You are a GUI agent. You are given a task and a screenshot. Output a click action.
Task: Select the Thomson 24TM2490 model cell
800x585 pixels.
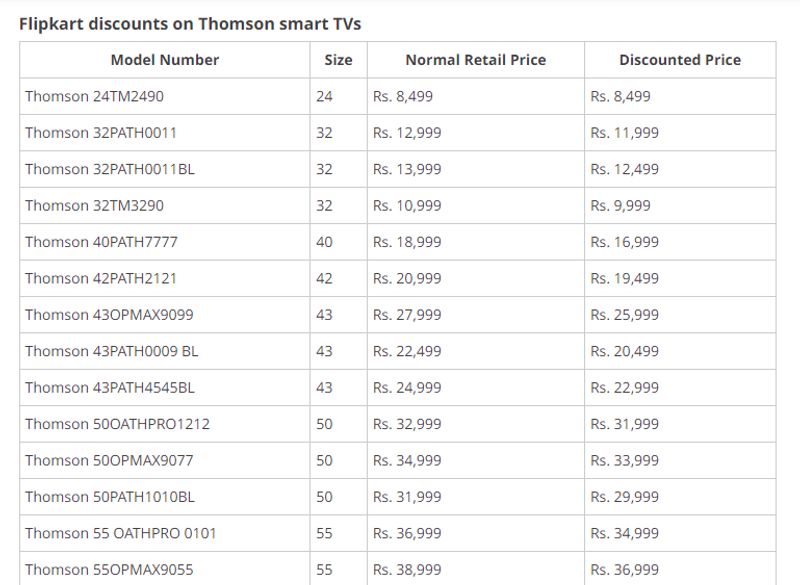click(94, 97)
